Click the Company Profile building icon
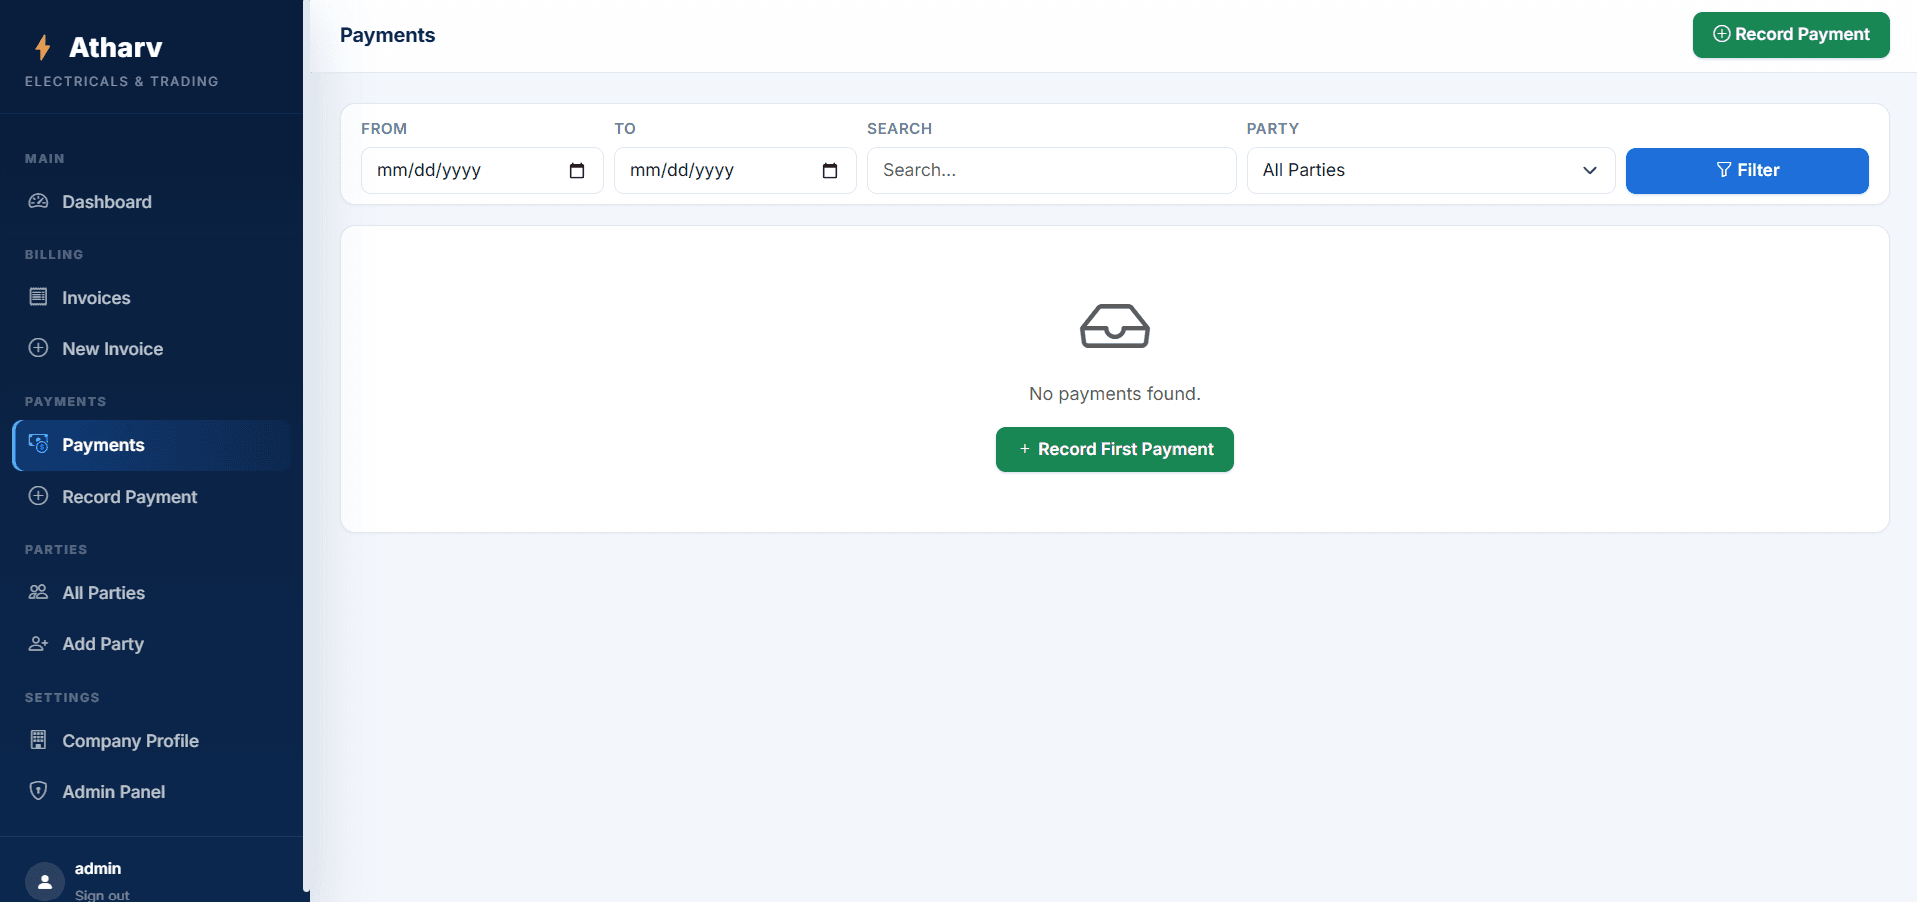This screenshot has height=902, width=1917. point(38,740)
